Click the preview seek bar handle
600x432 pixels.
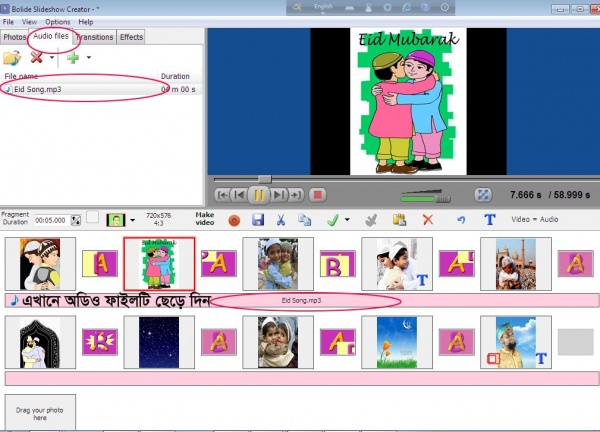pyautogui.click(x=264, y=179)
